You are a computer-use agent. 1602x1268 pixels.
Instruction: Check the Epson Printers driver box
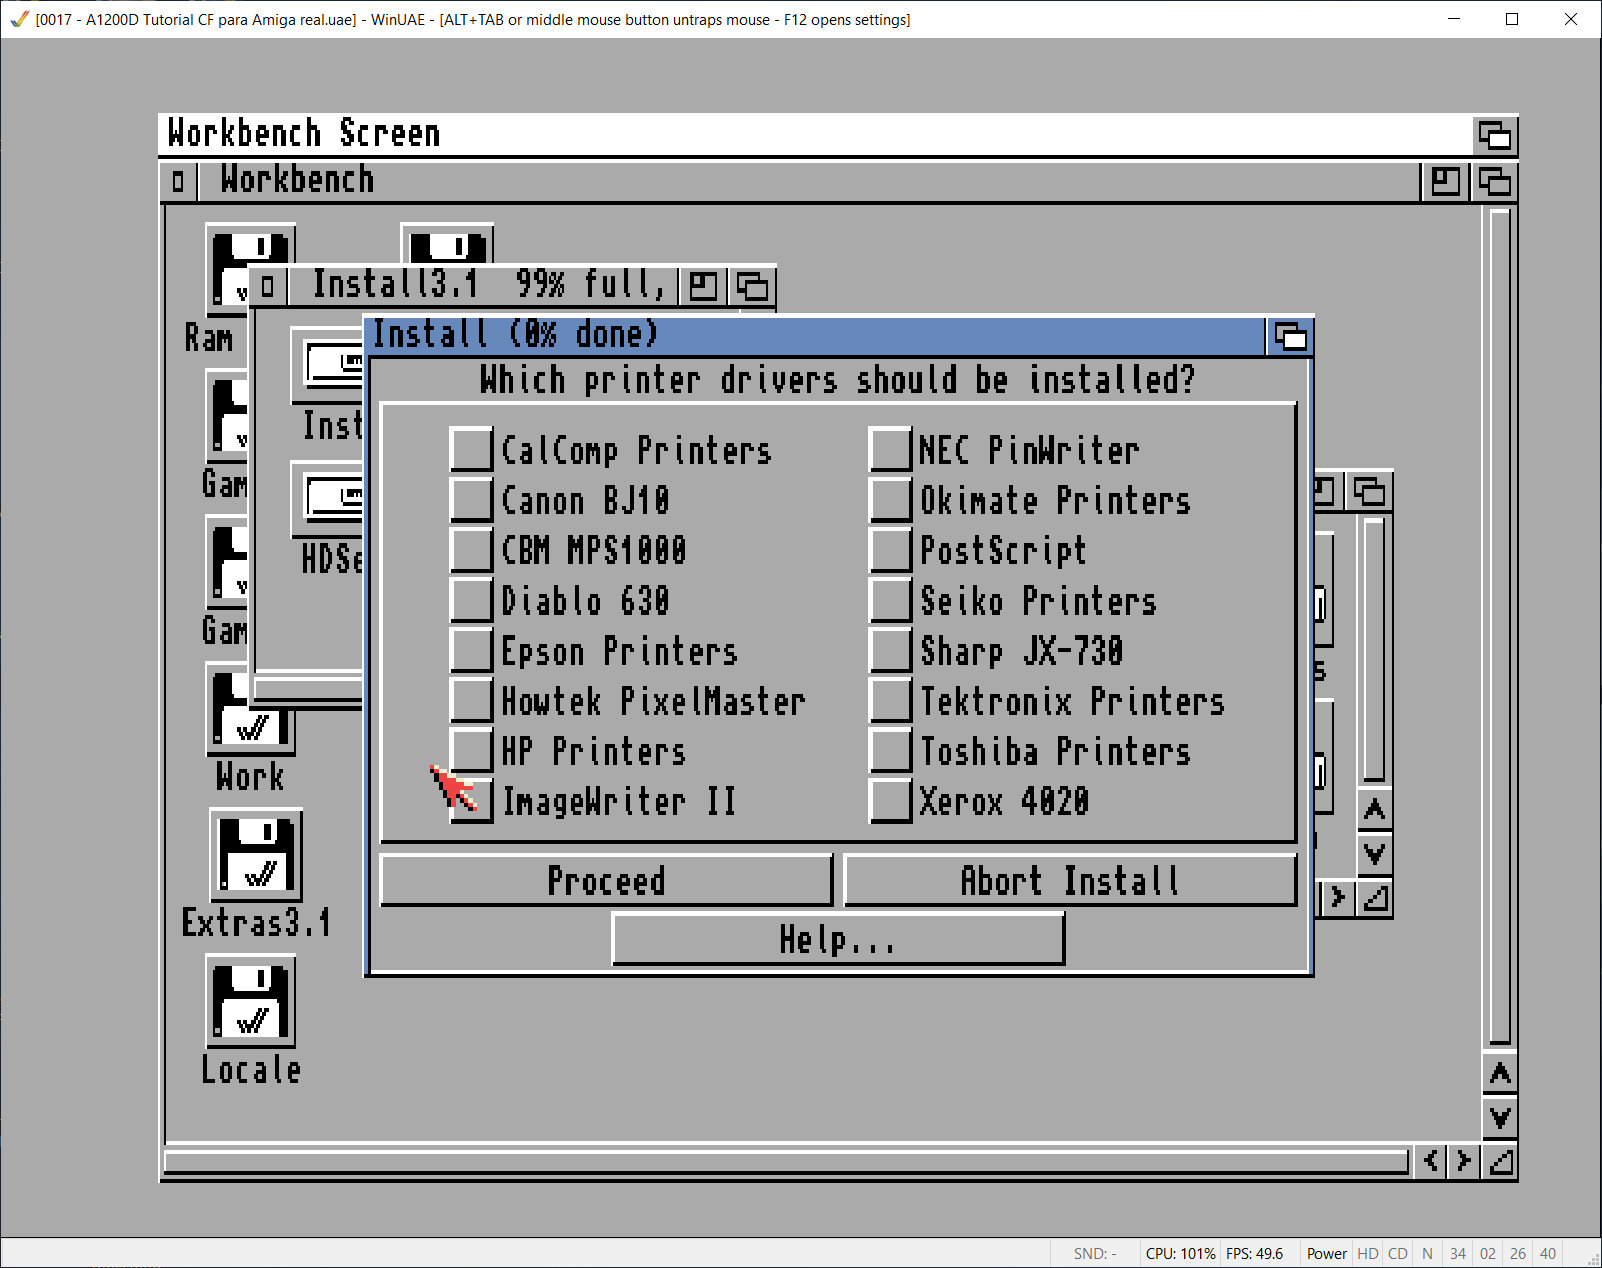click(471, 650)
